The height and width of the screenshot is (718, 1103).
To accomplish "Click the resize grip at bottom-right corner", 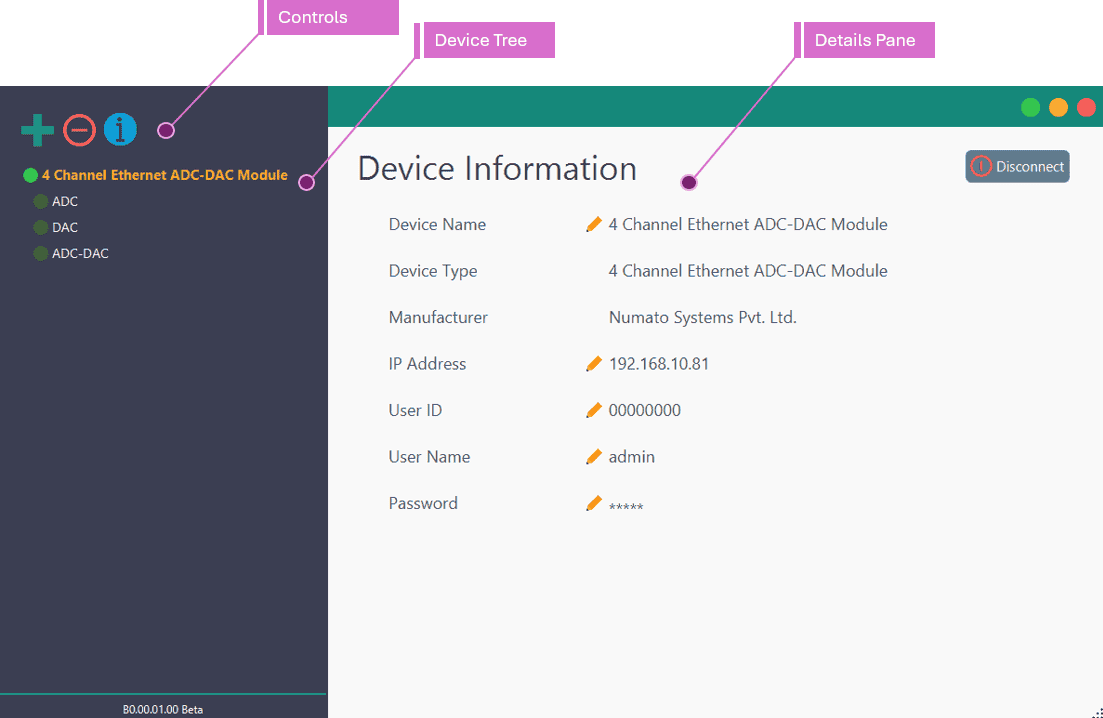I will (1096, 711).
